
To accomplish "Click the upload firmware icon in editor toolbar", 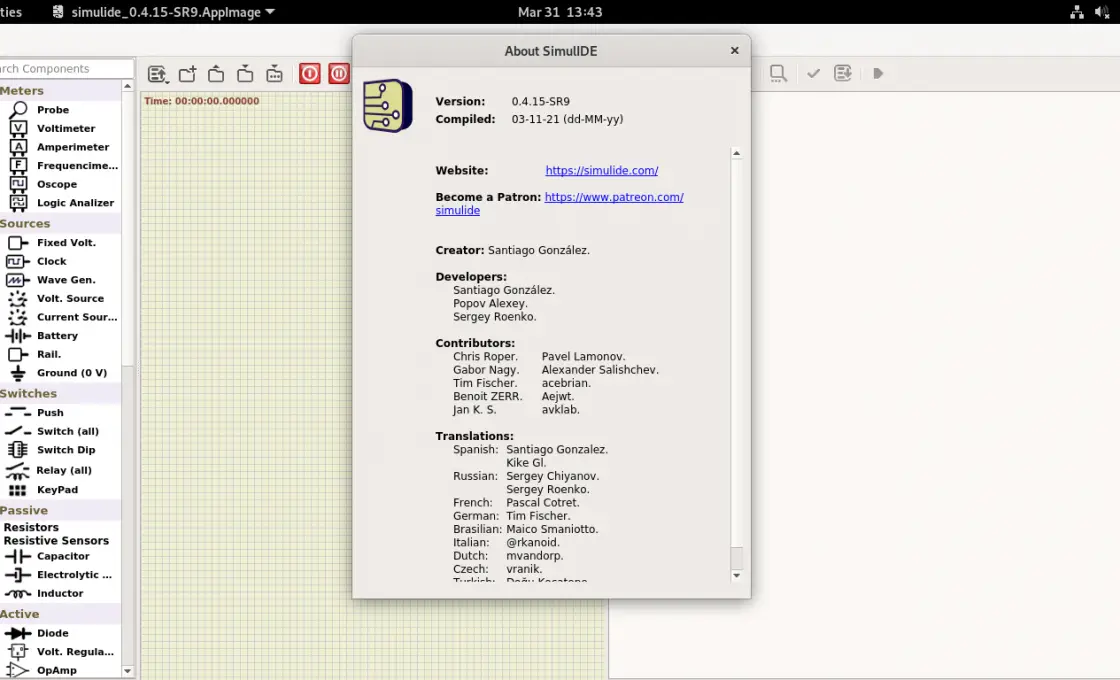I will [843, 74].
